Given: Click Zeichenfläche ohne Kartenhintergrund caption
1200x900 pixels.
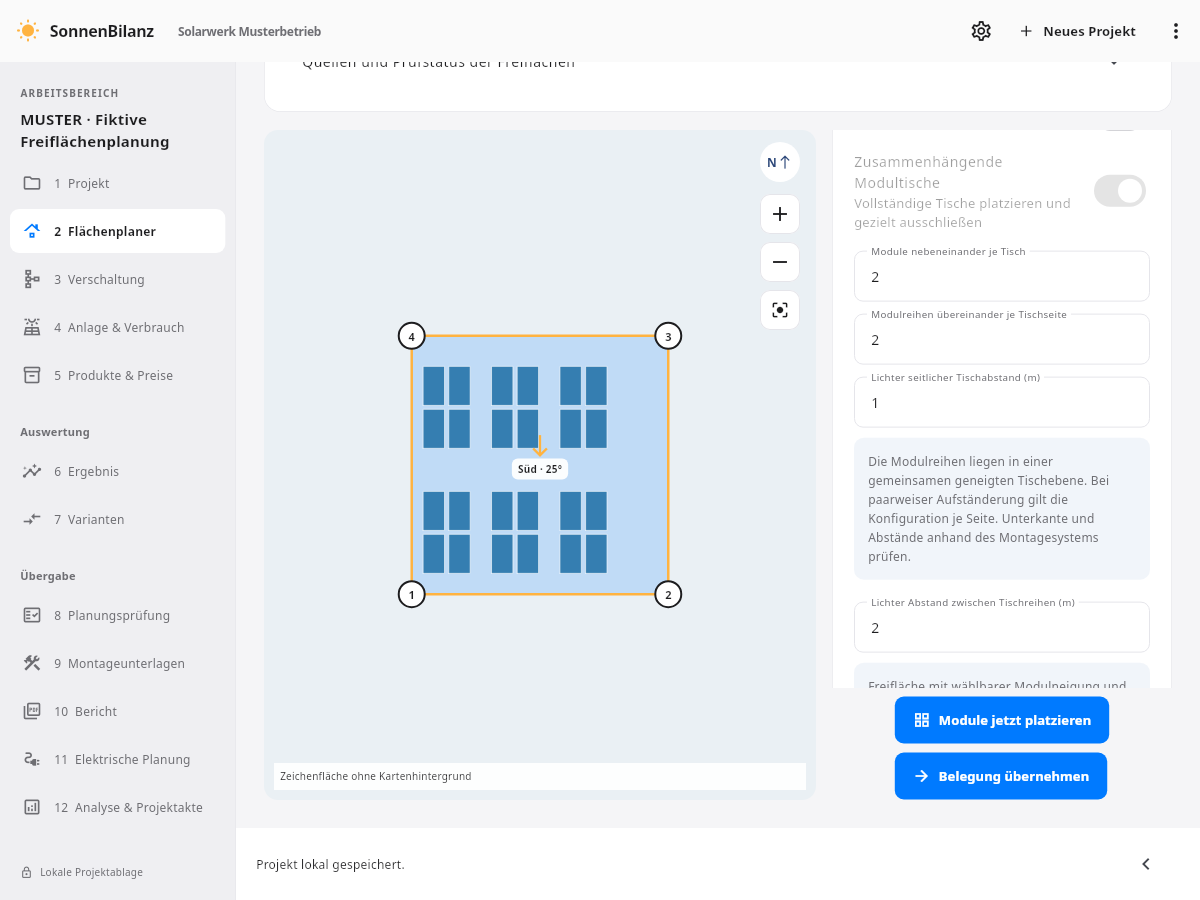Looking at the screenshot, I should (375, 776).
